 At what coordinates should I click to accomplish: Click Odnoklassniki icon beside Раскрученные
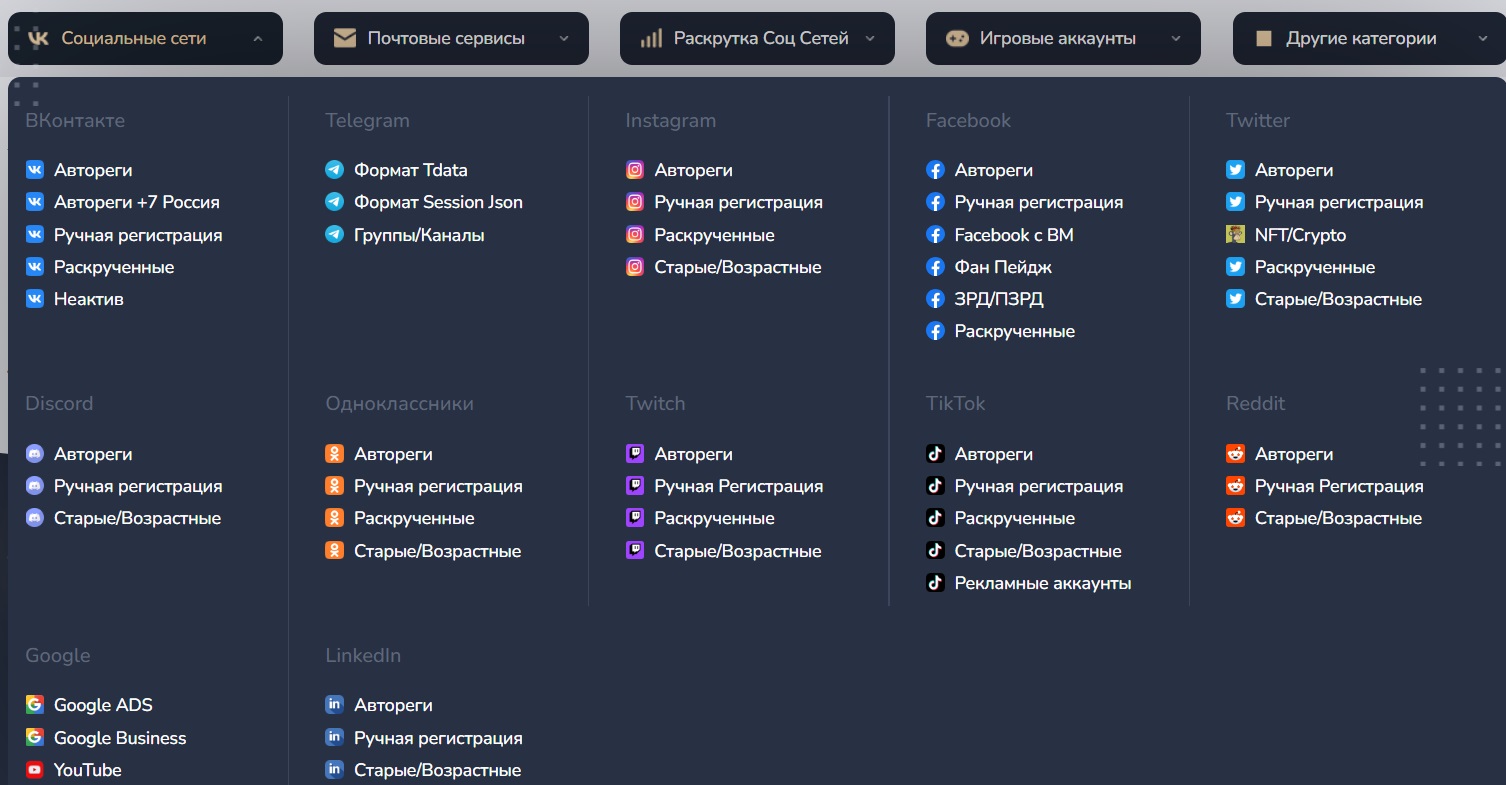[x=335, y=518]
